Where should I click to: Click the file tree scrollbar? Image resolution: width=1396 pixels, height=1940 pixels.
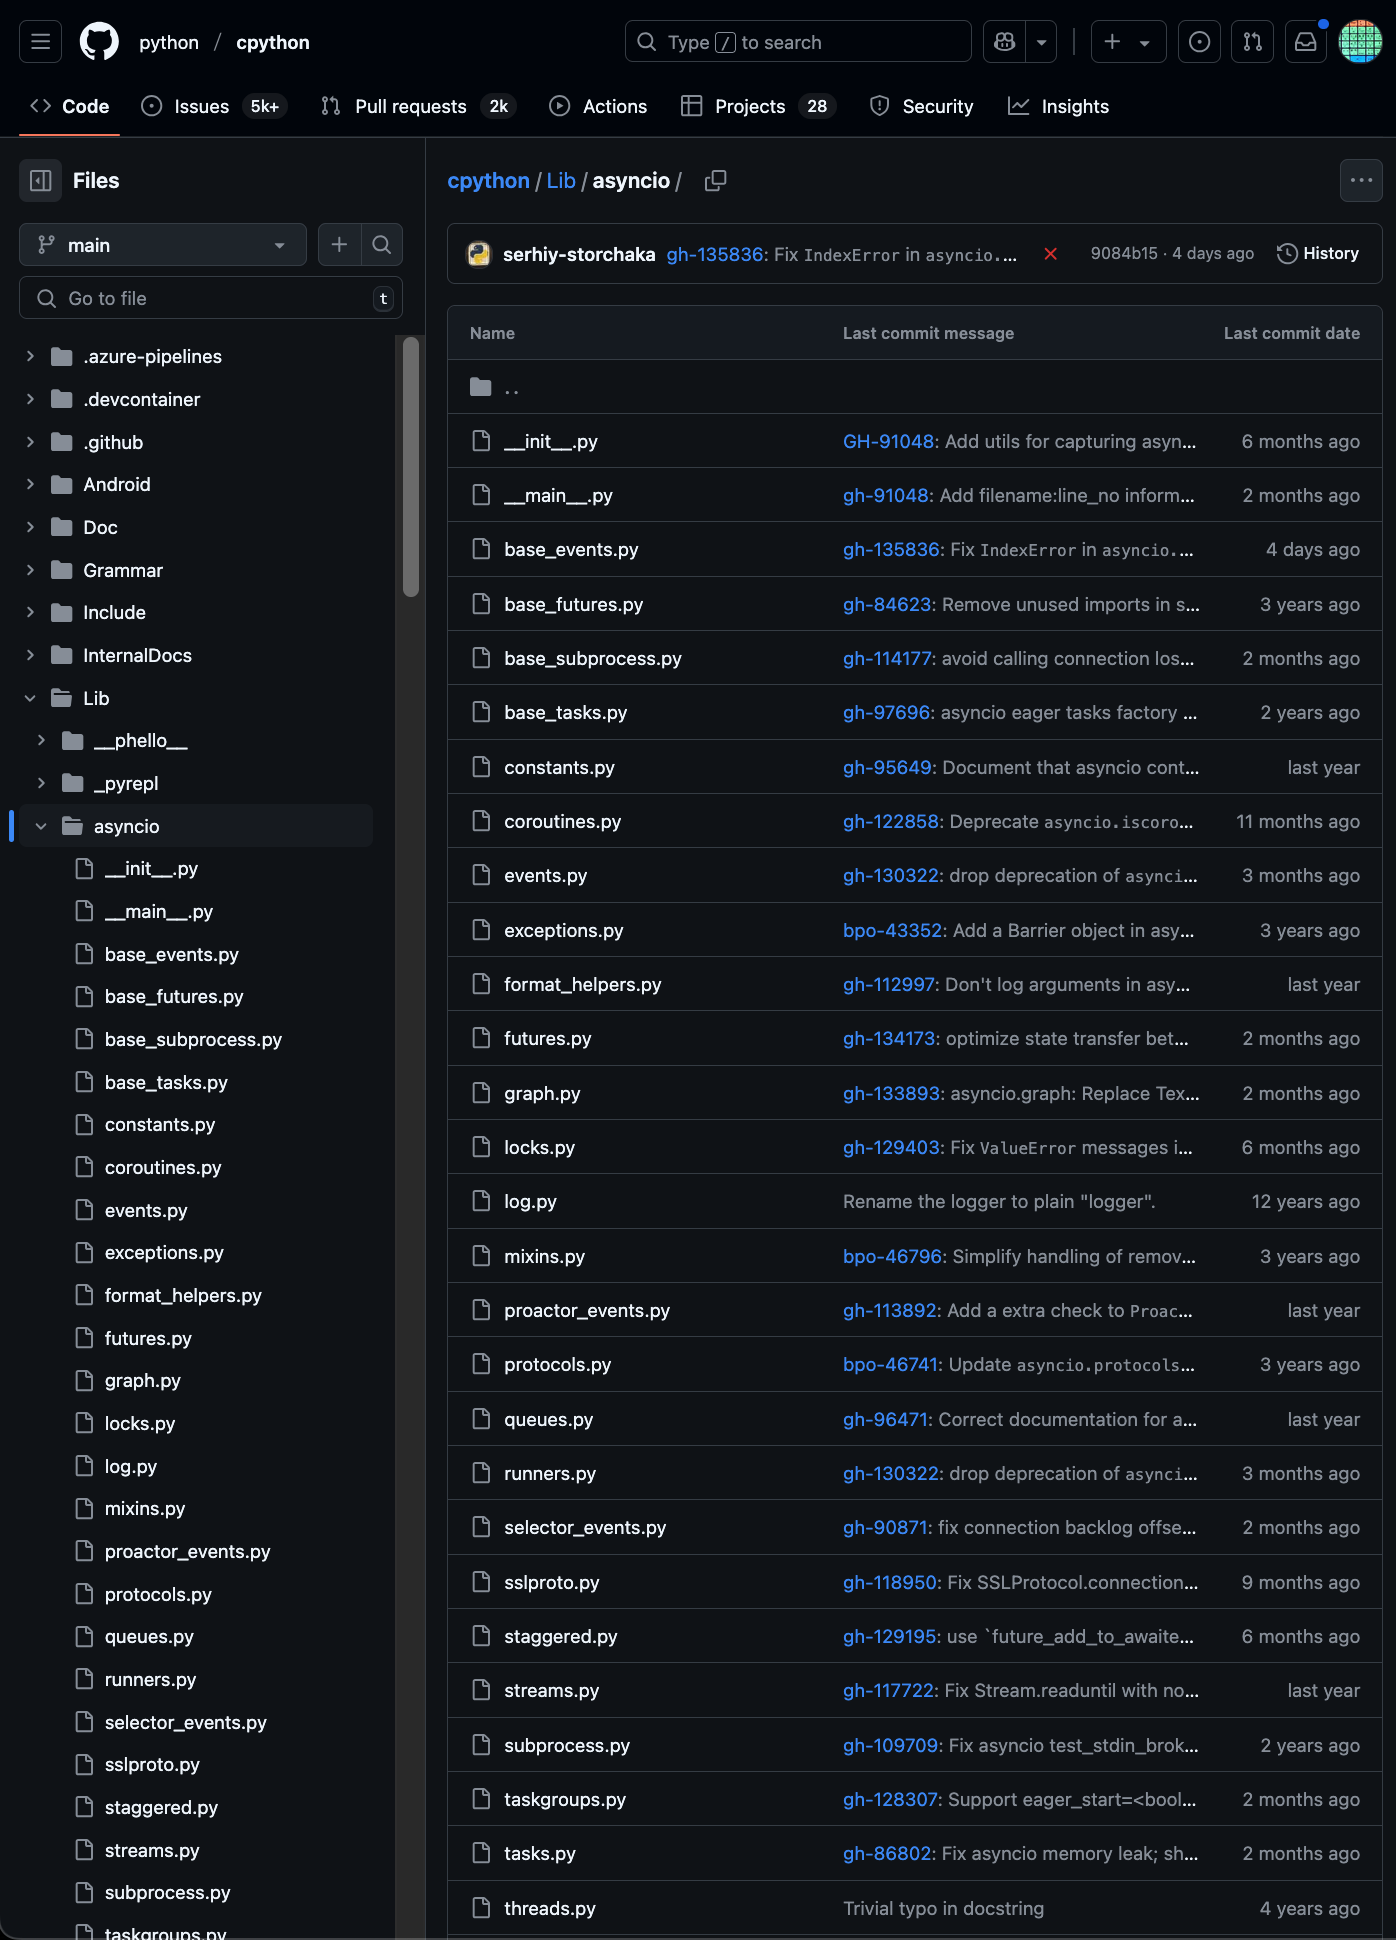(410, 466)
